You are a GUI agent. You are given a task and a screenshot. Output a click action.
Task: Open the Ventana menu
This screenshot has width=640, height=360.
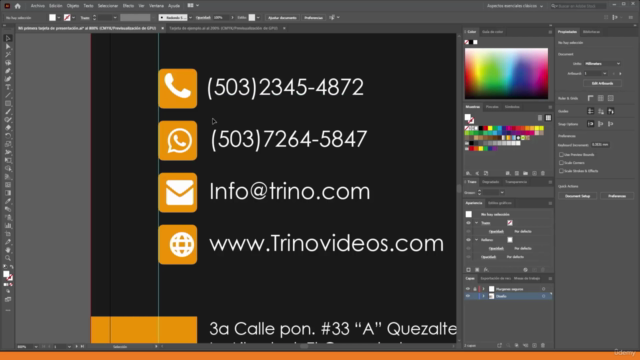point(156,6)
